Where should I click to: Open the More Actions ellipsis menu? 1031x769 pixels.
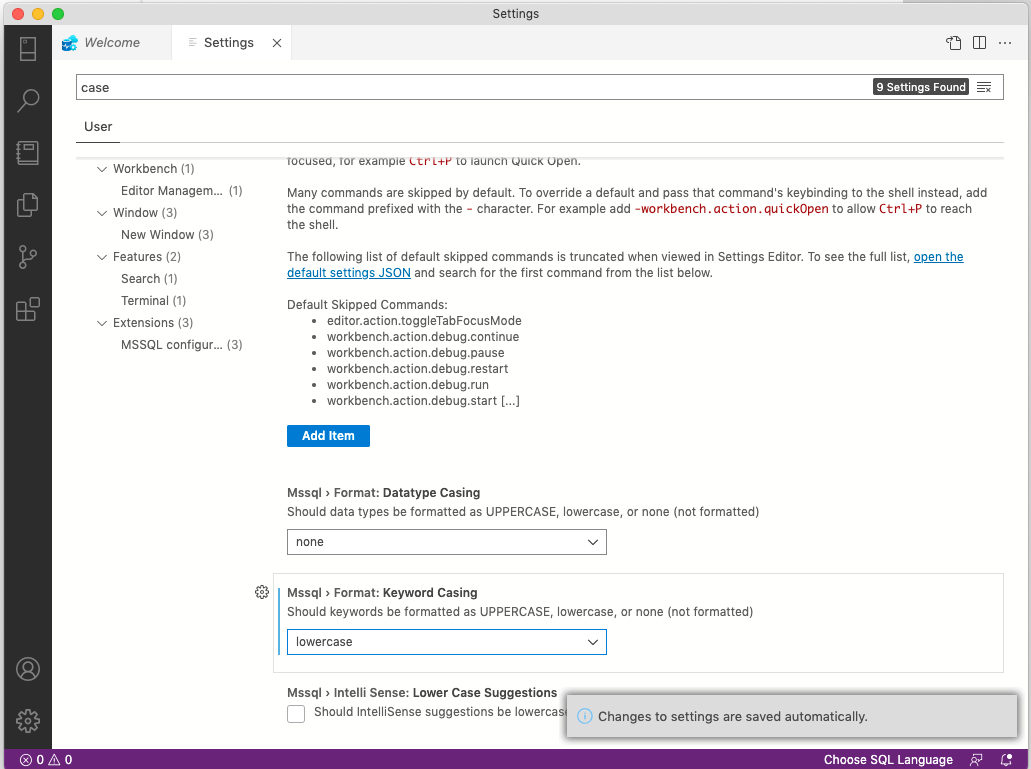click(x=1005, y=43)
